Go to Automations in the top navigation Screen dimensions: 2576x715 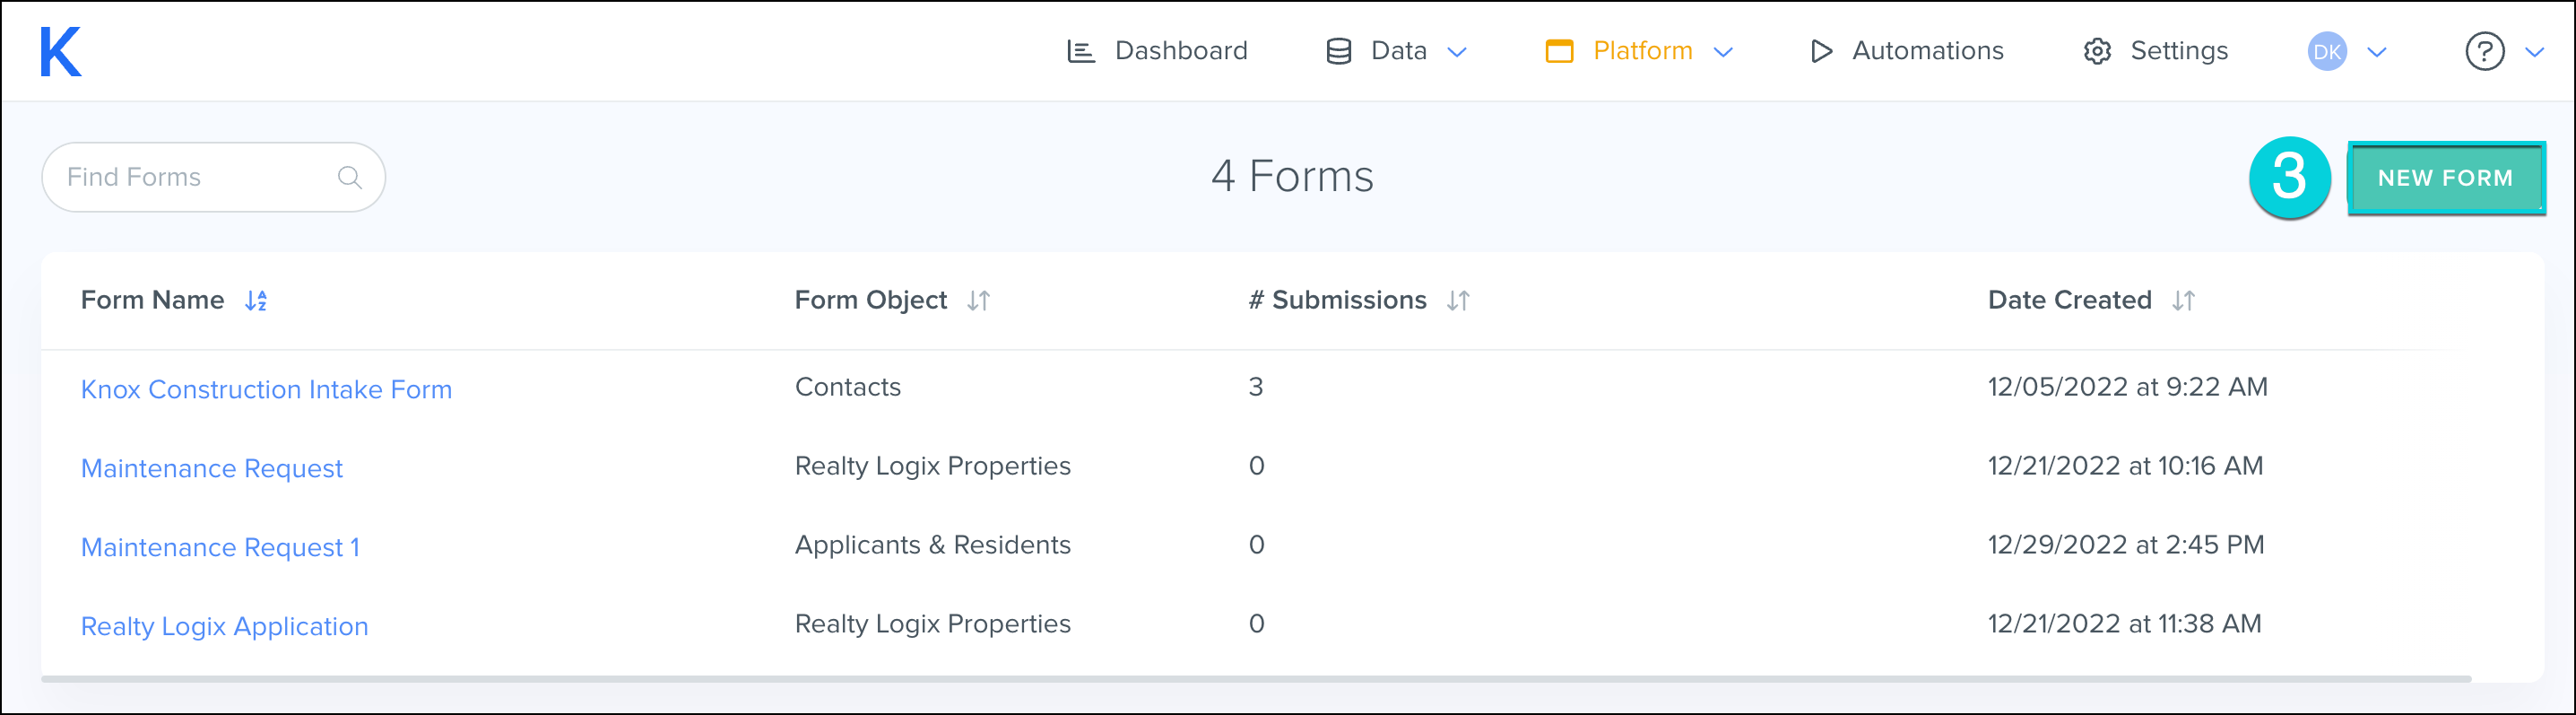click(1907, 51)
